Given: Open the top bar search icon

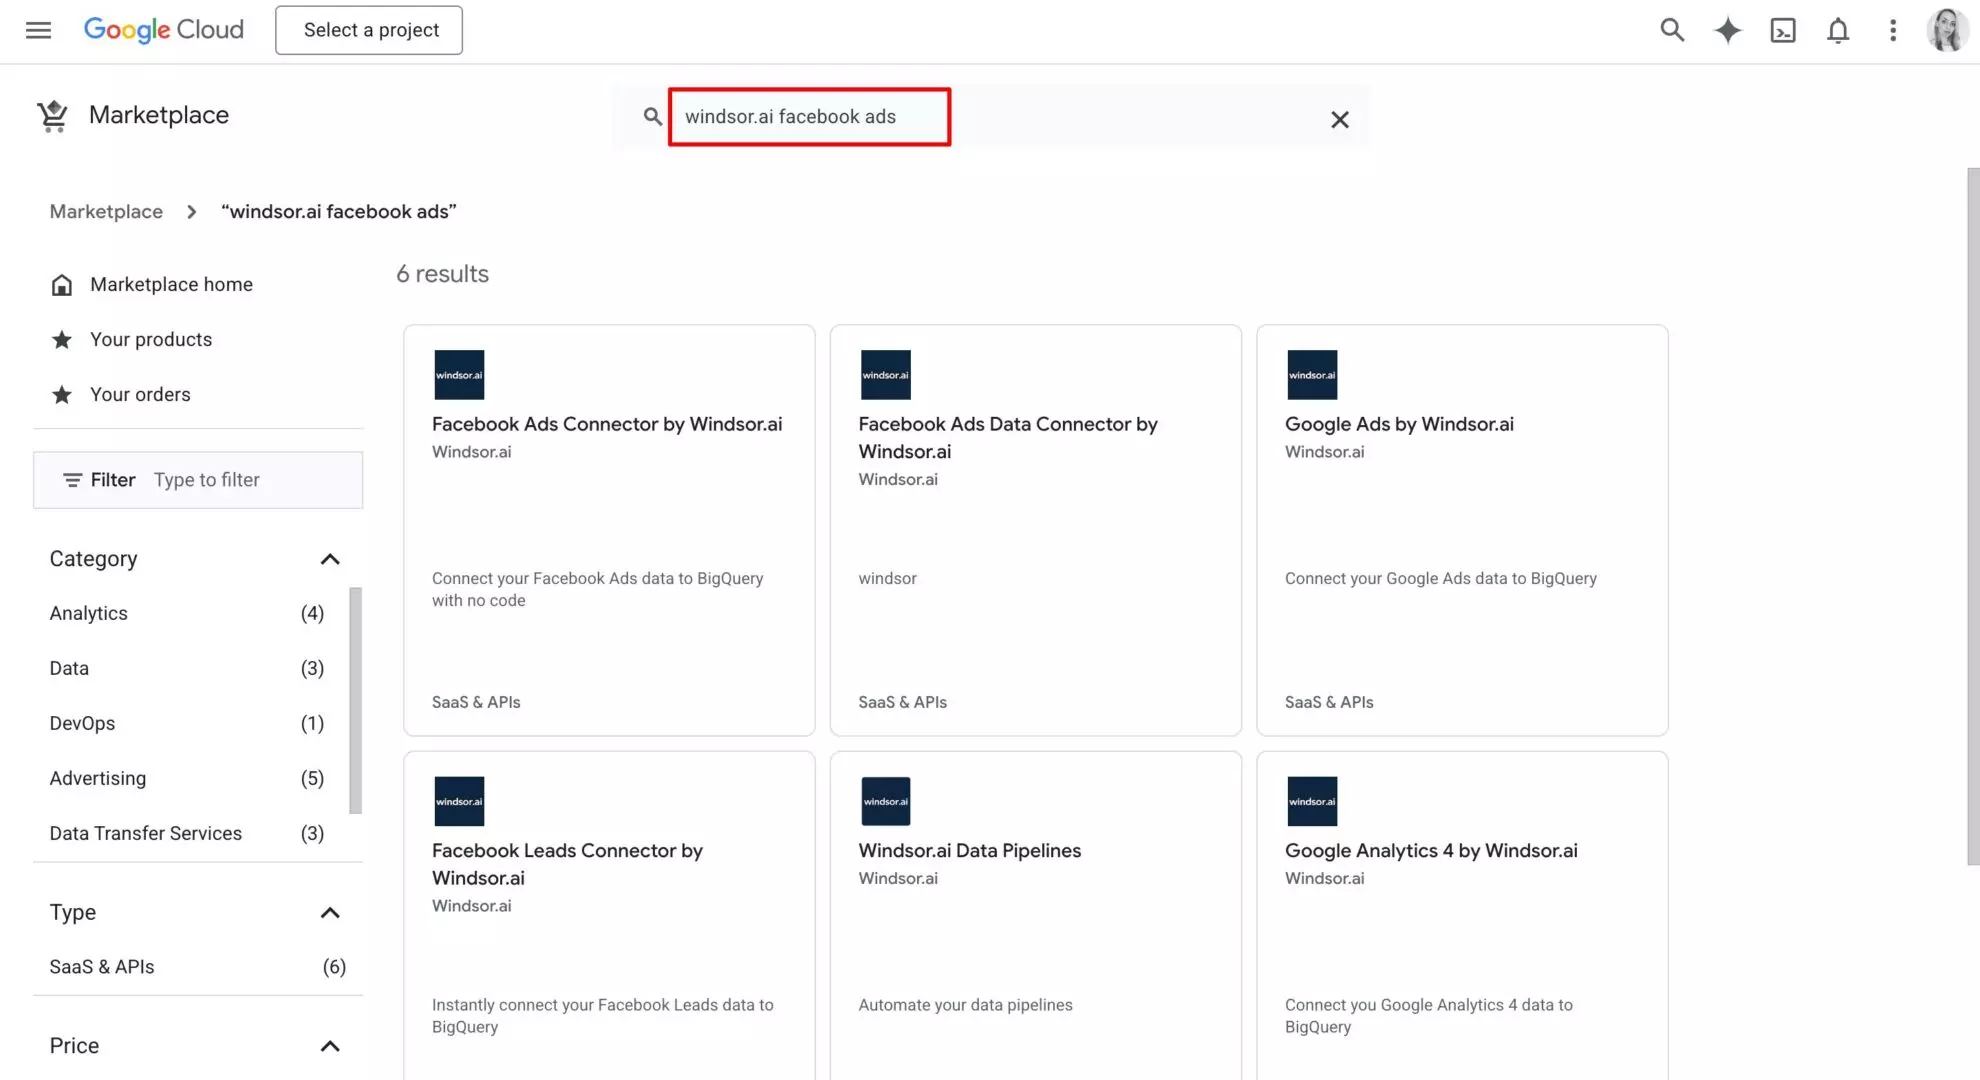Looking at the screenshot, I should click(1672, 30).
